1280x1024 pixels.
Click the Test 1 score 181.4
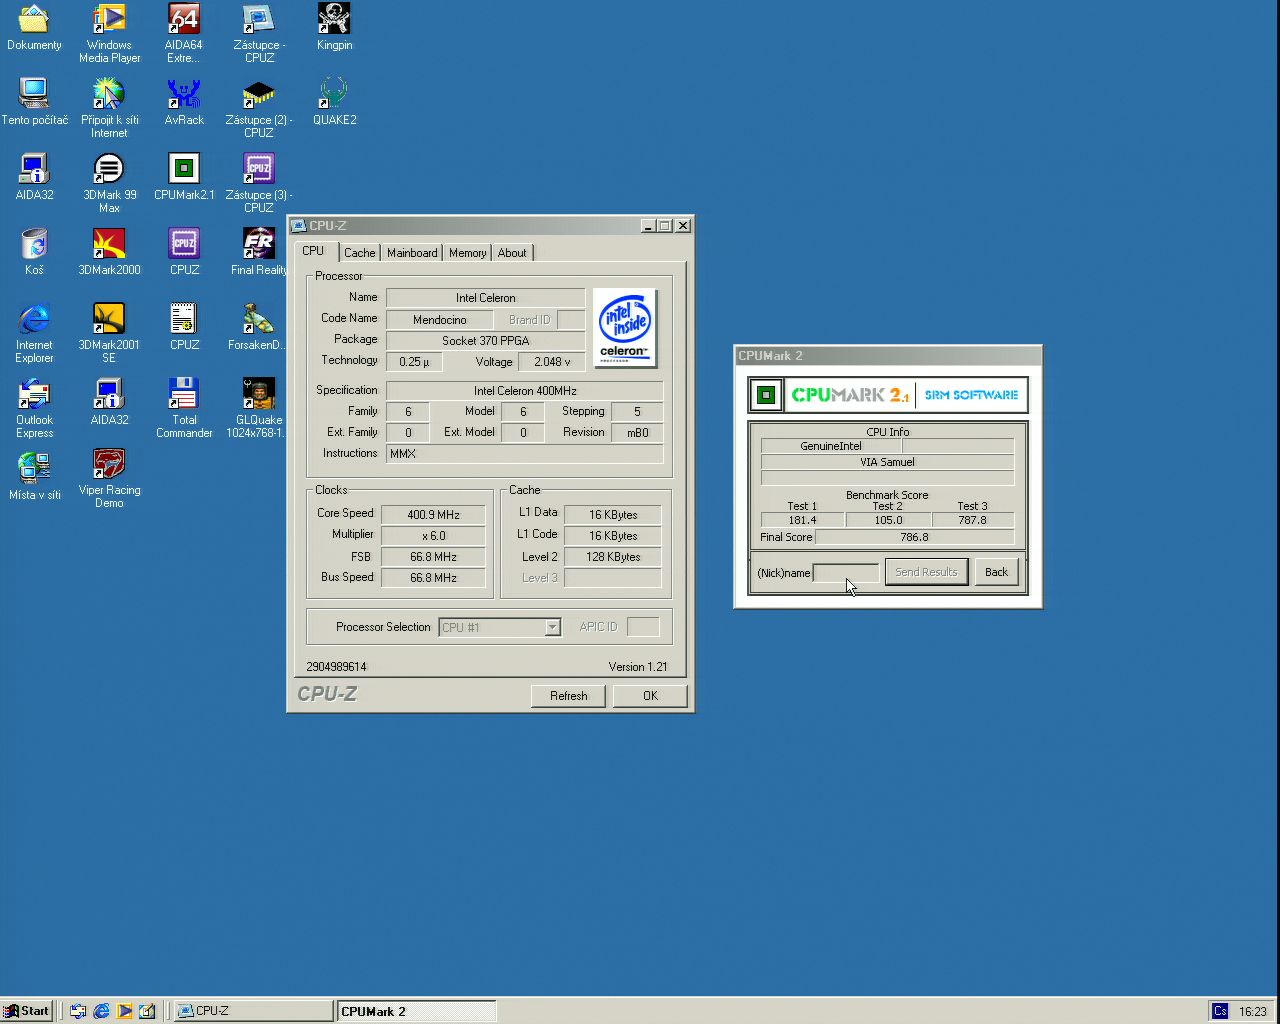click(x=802, y=520)
